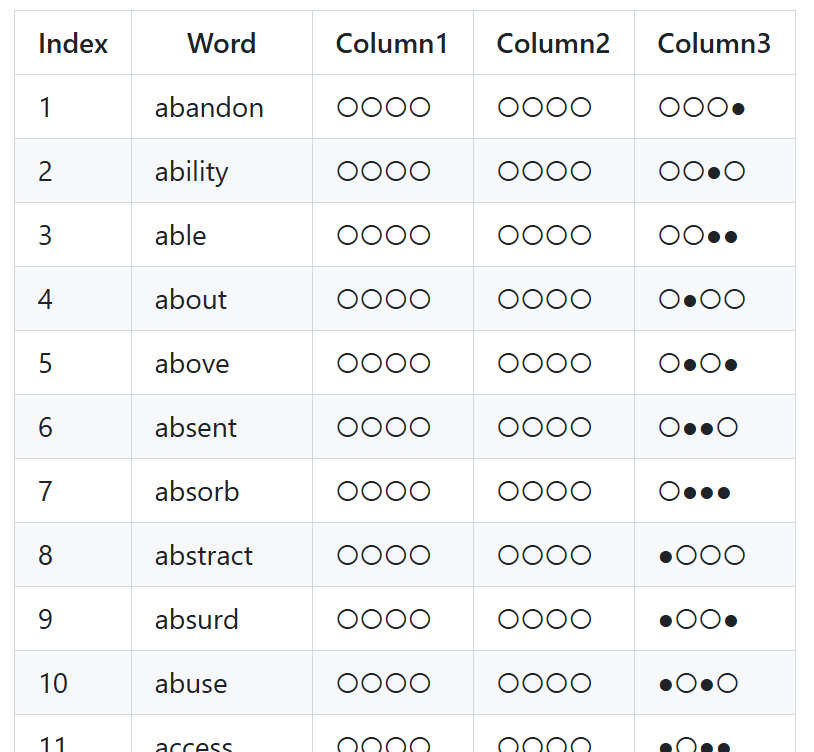The image size is (814, 752).
Task: Click index number 10 in the table
Action: pyautogui.click(x=53, y=684)
